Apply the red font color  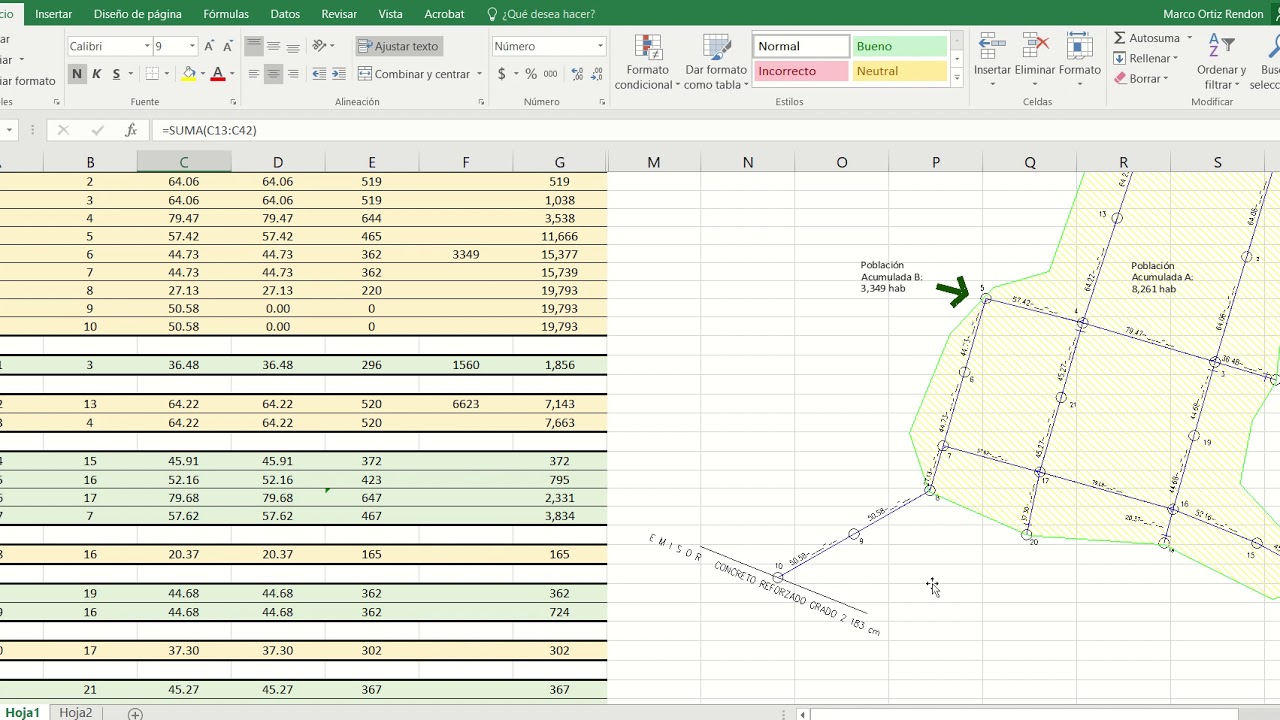pyautogui.click(x=218, y=74)
